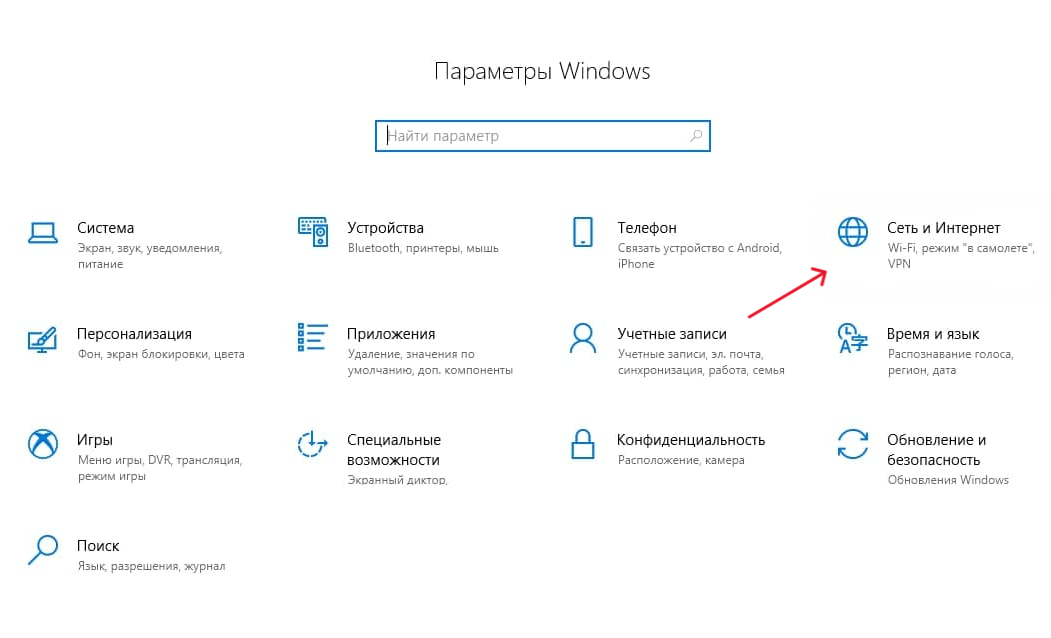Open the Конфиденциальность title
Viewport: 1051px width, 638px height.
(x=690, y=440)
